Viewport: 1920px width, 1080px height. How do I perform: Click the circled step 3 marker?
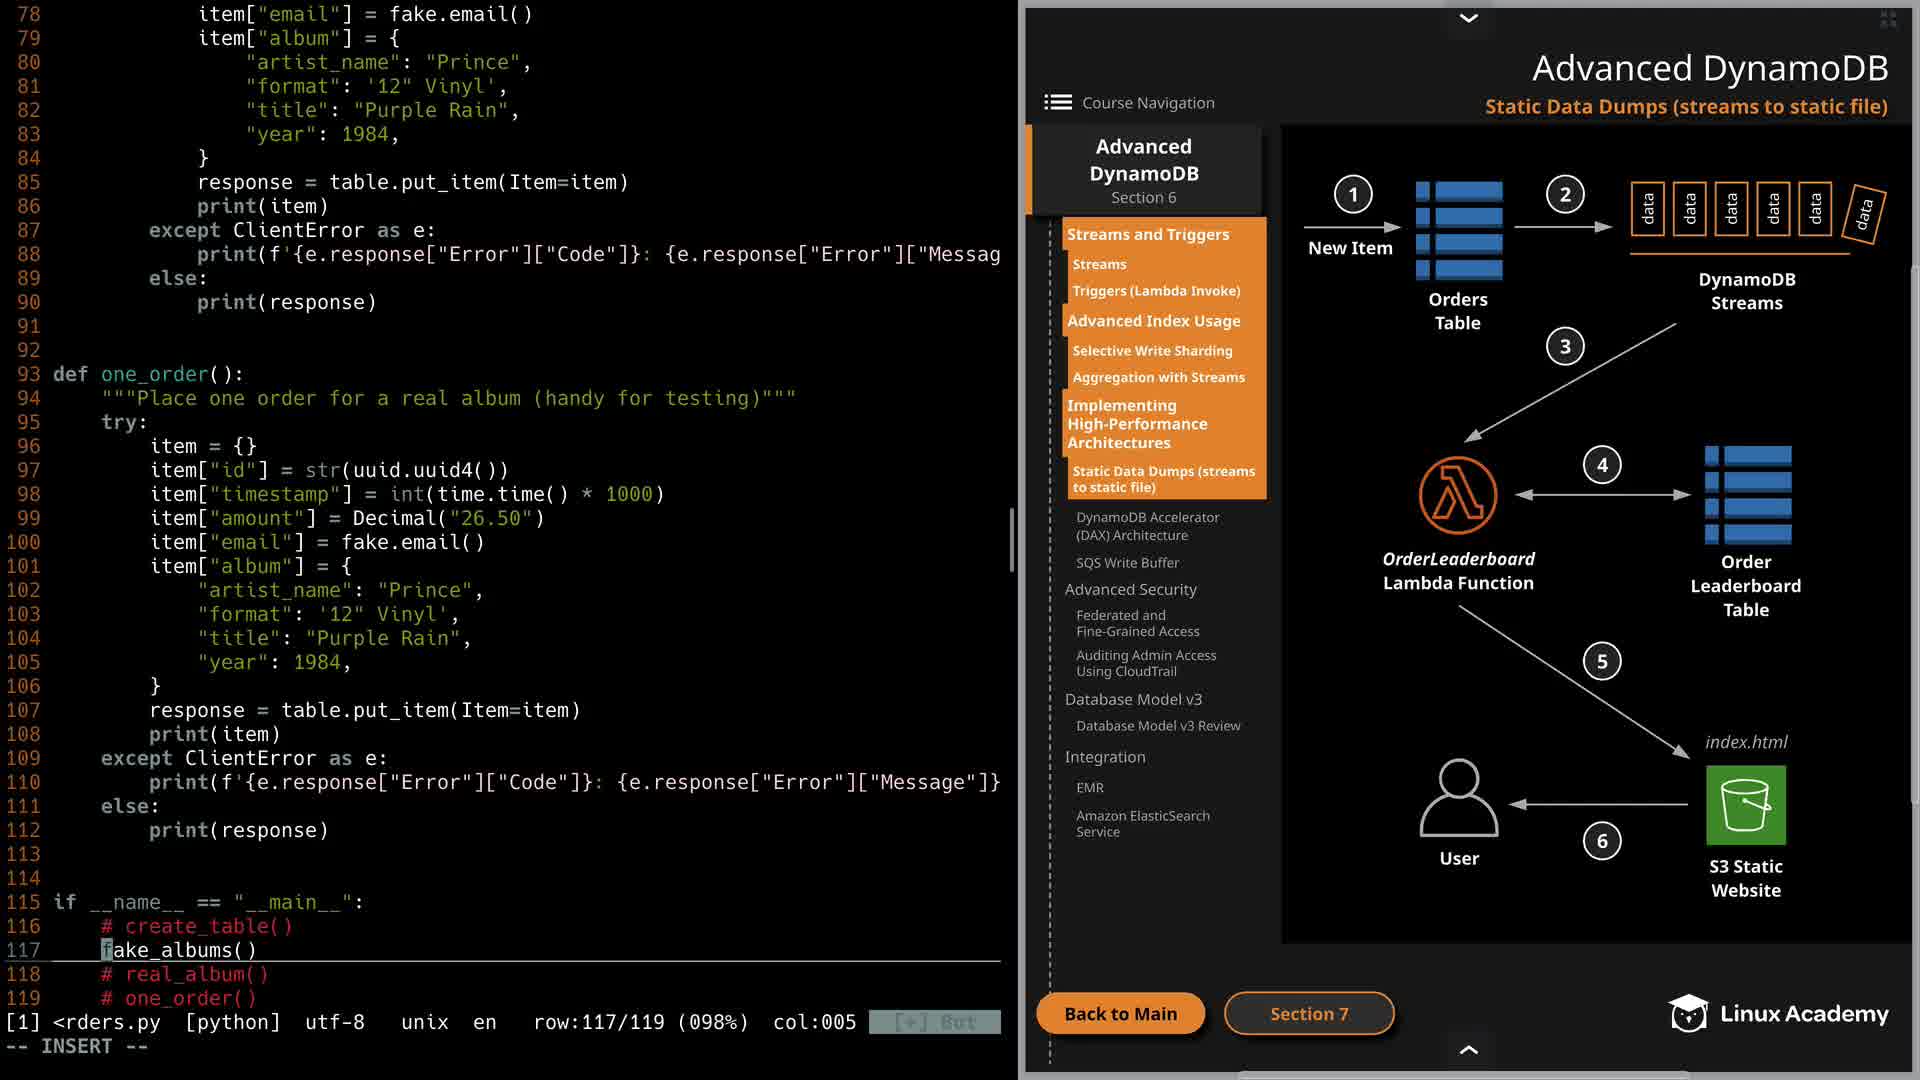[1565, 347]
